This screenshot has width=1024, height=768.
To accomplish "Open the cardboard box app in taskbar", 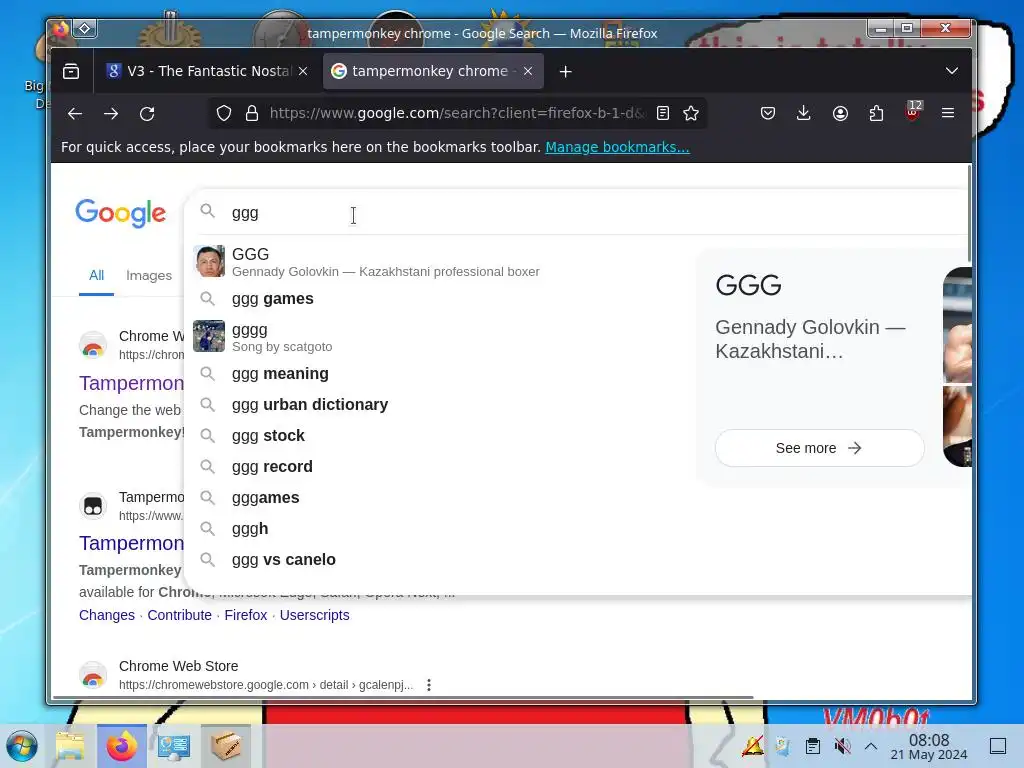I will pos(226,746).
